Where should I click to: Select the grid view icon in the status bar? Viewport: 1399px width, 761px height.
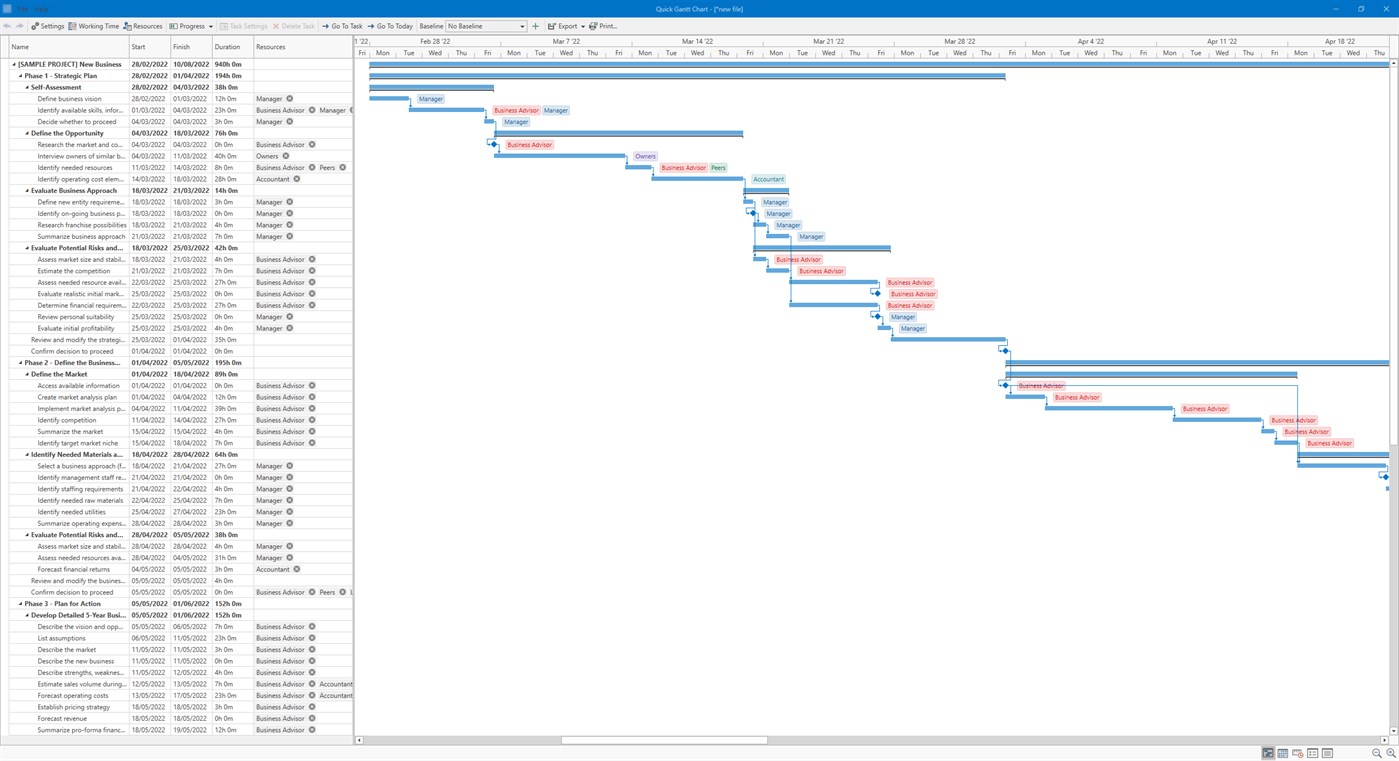pyautogui.click(x=1282, y=753)
